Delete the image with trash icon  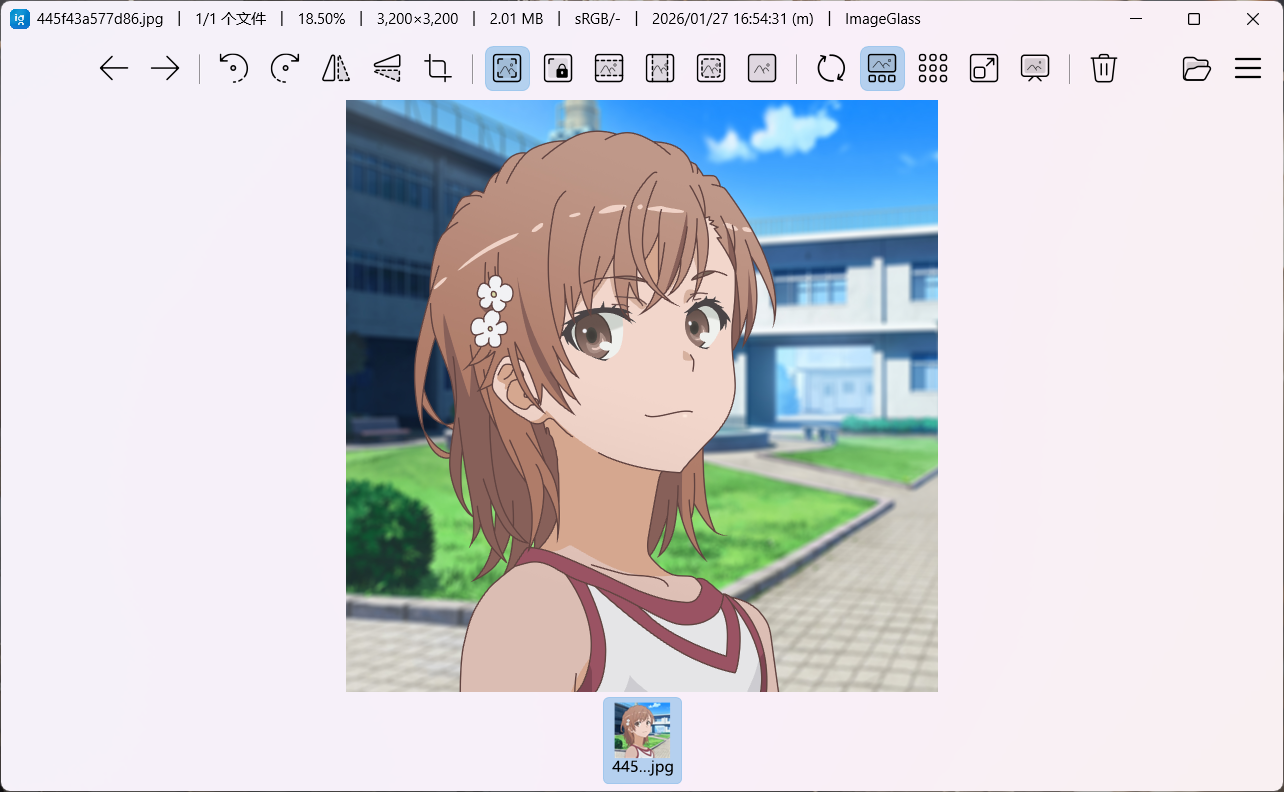pos(1104,69)
